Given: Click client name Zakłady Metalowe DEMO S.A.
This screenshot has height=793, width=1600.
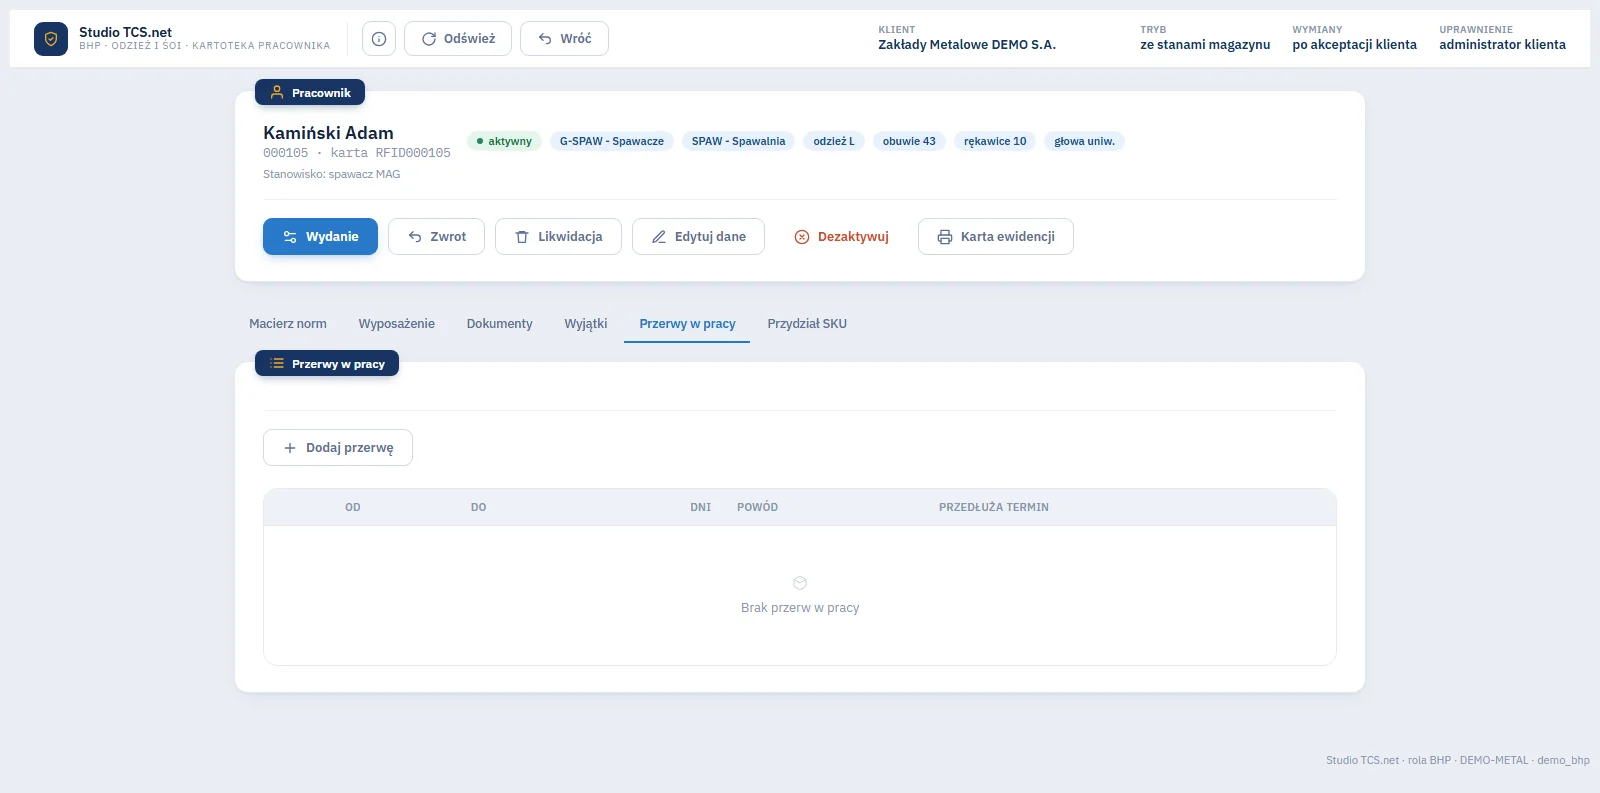Looking at the screenshot, I should [x=967, y=45].
